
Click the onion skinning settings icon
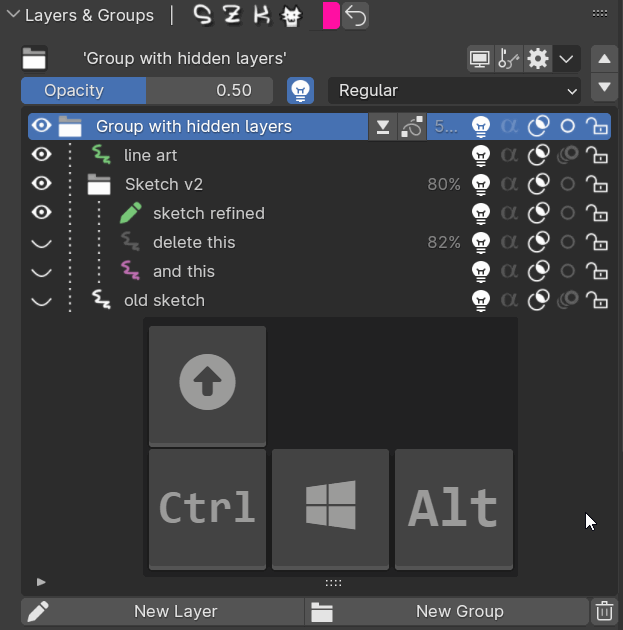pyautogui.click(x=509, y=59)
